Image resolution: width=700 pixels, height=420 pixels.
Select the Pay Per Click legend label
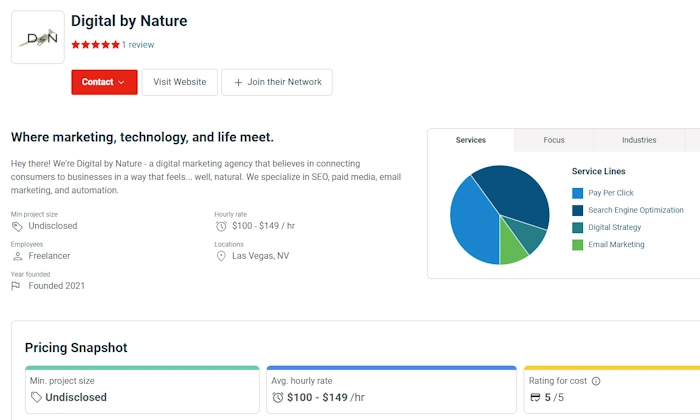[611, 193]
